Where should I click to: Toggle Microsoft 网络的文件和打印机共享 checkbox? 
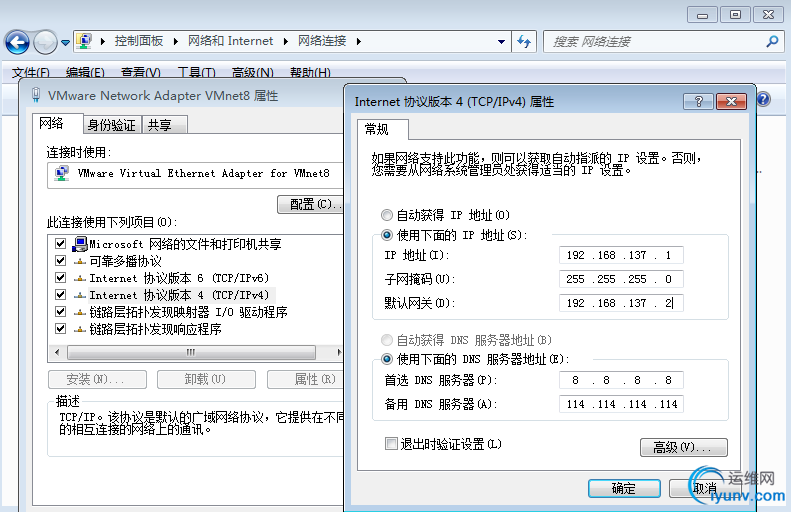(61, 244)
